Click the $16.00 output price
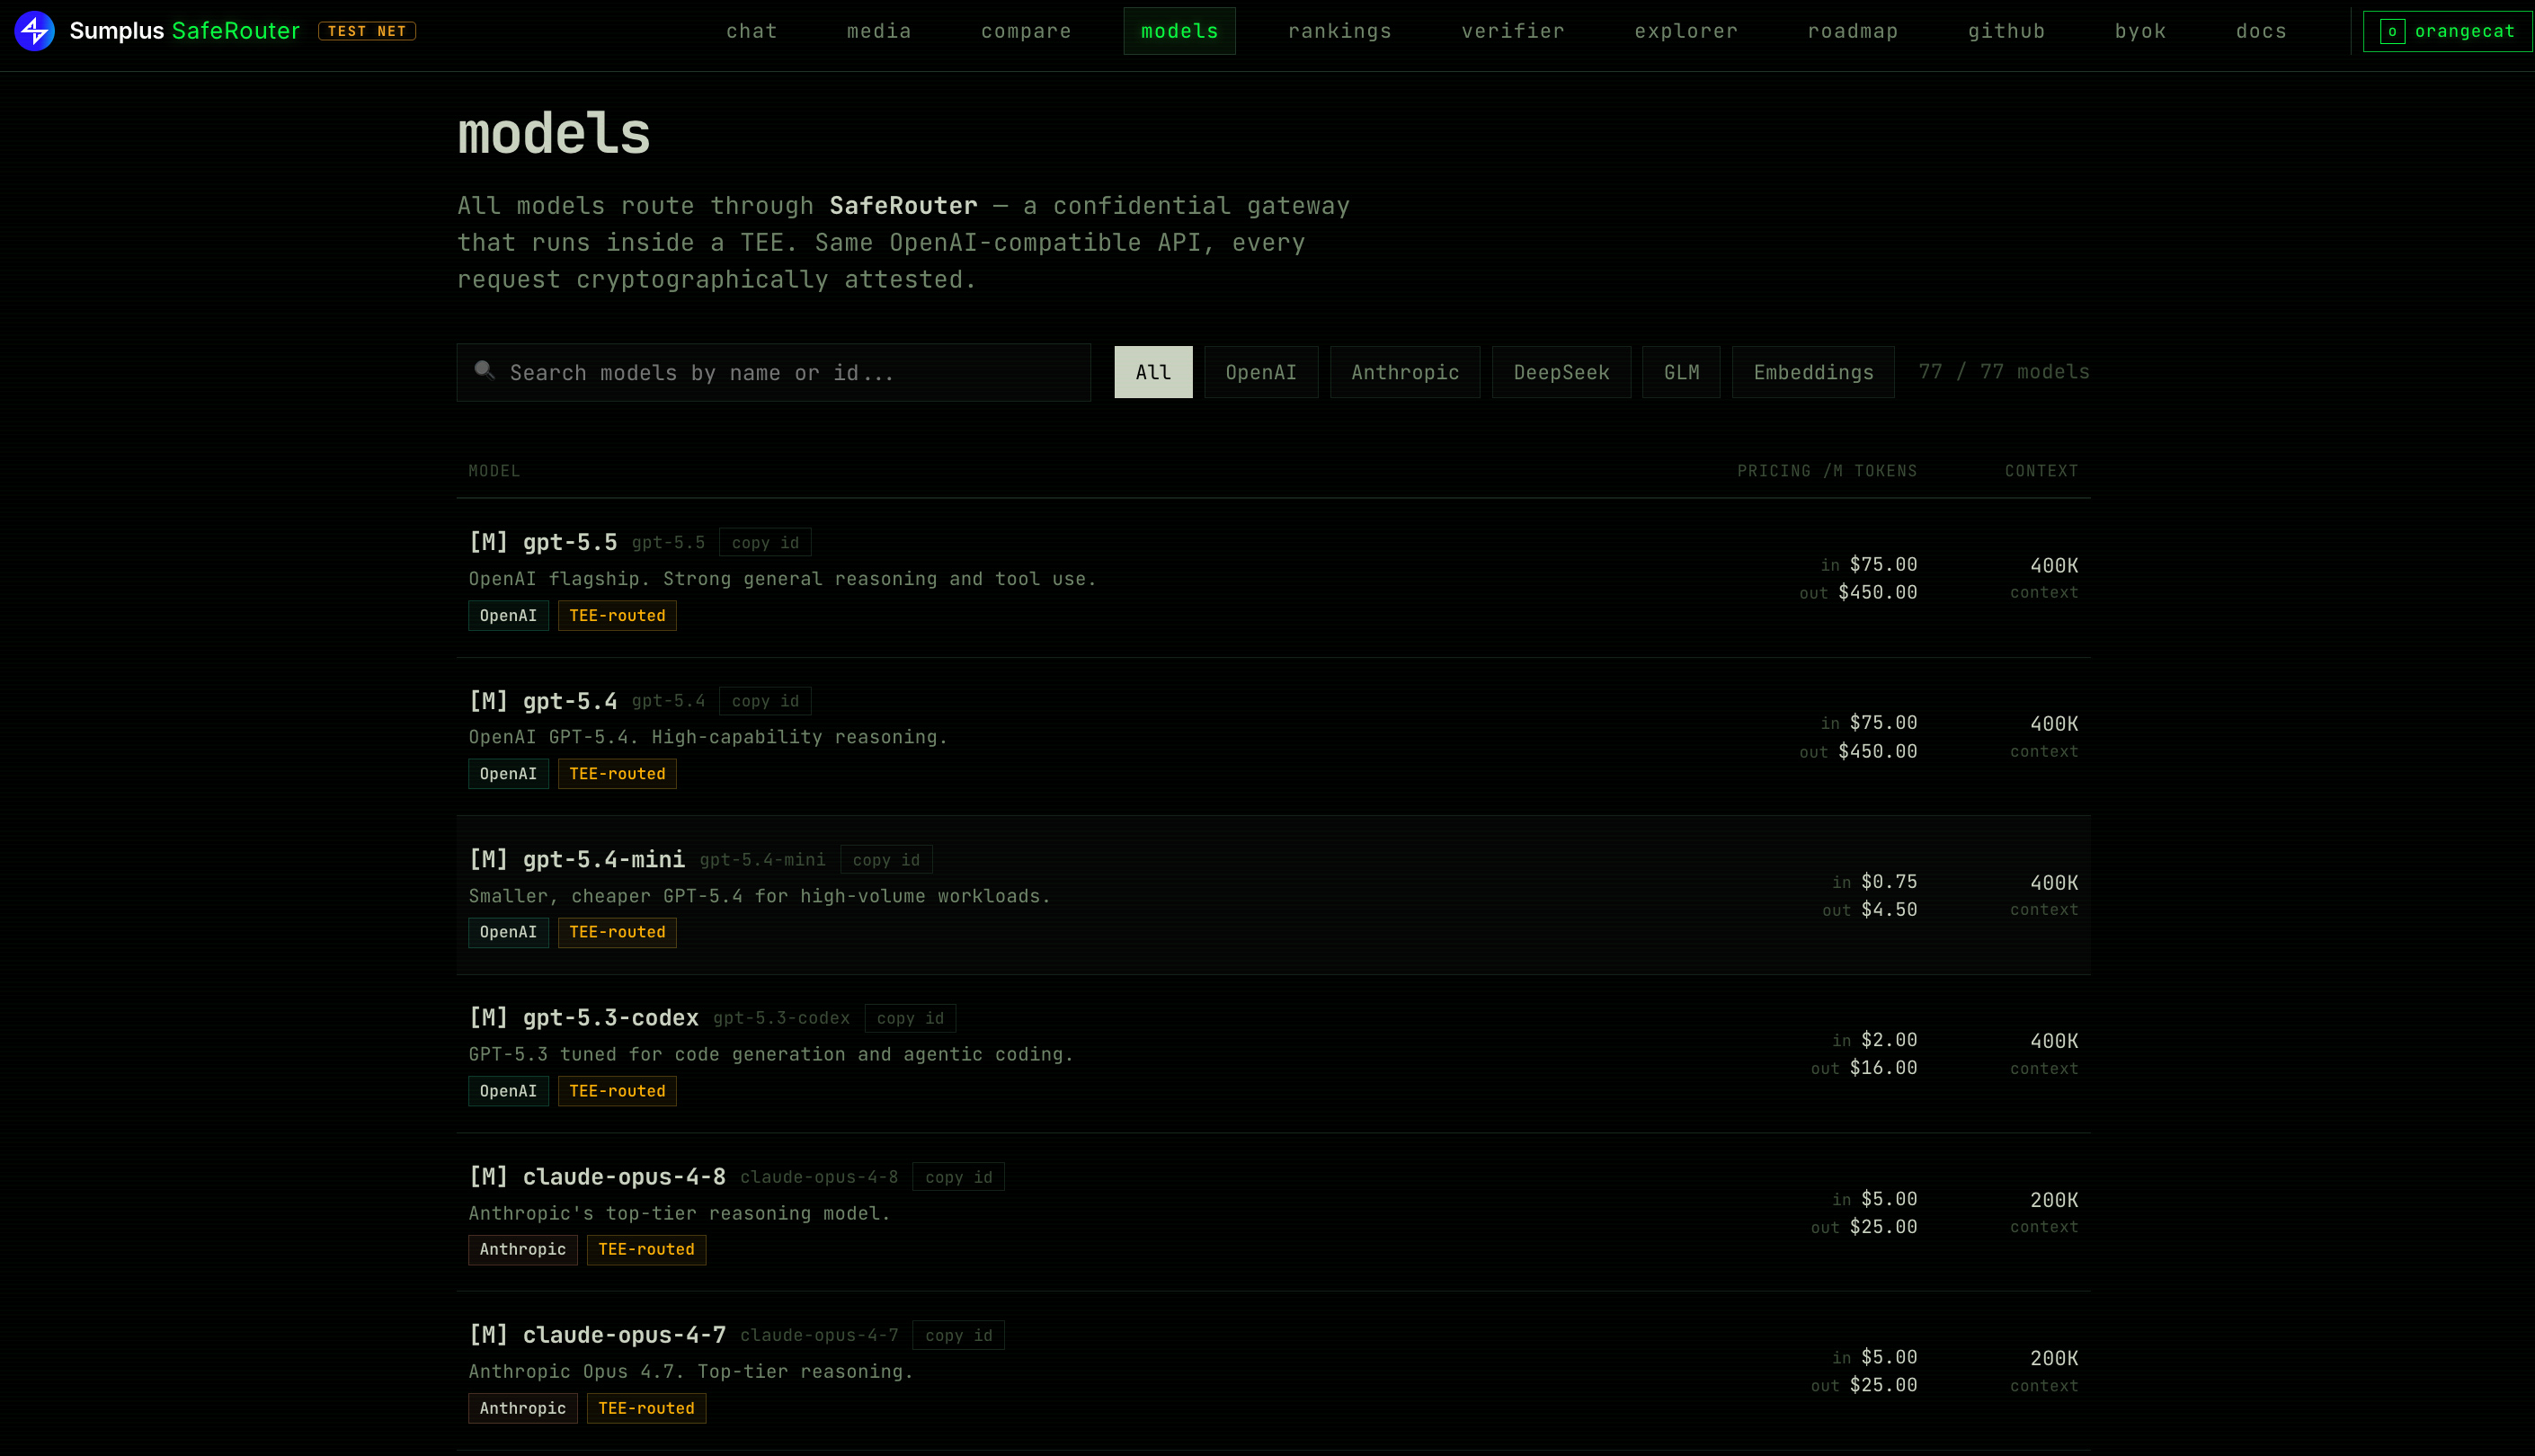2535x1456 pixels. click(x=1883, y=1068)
